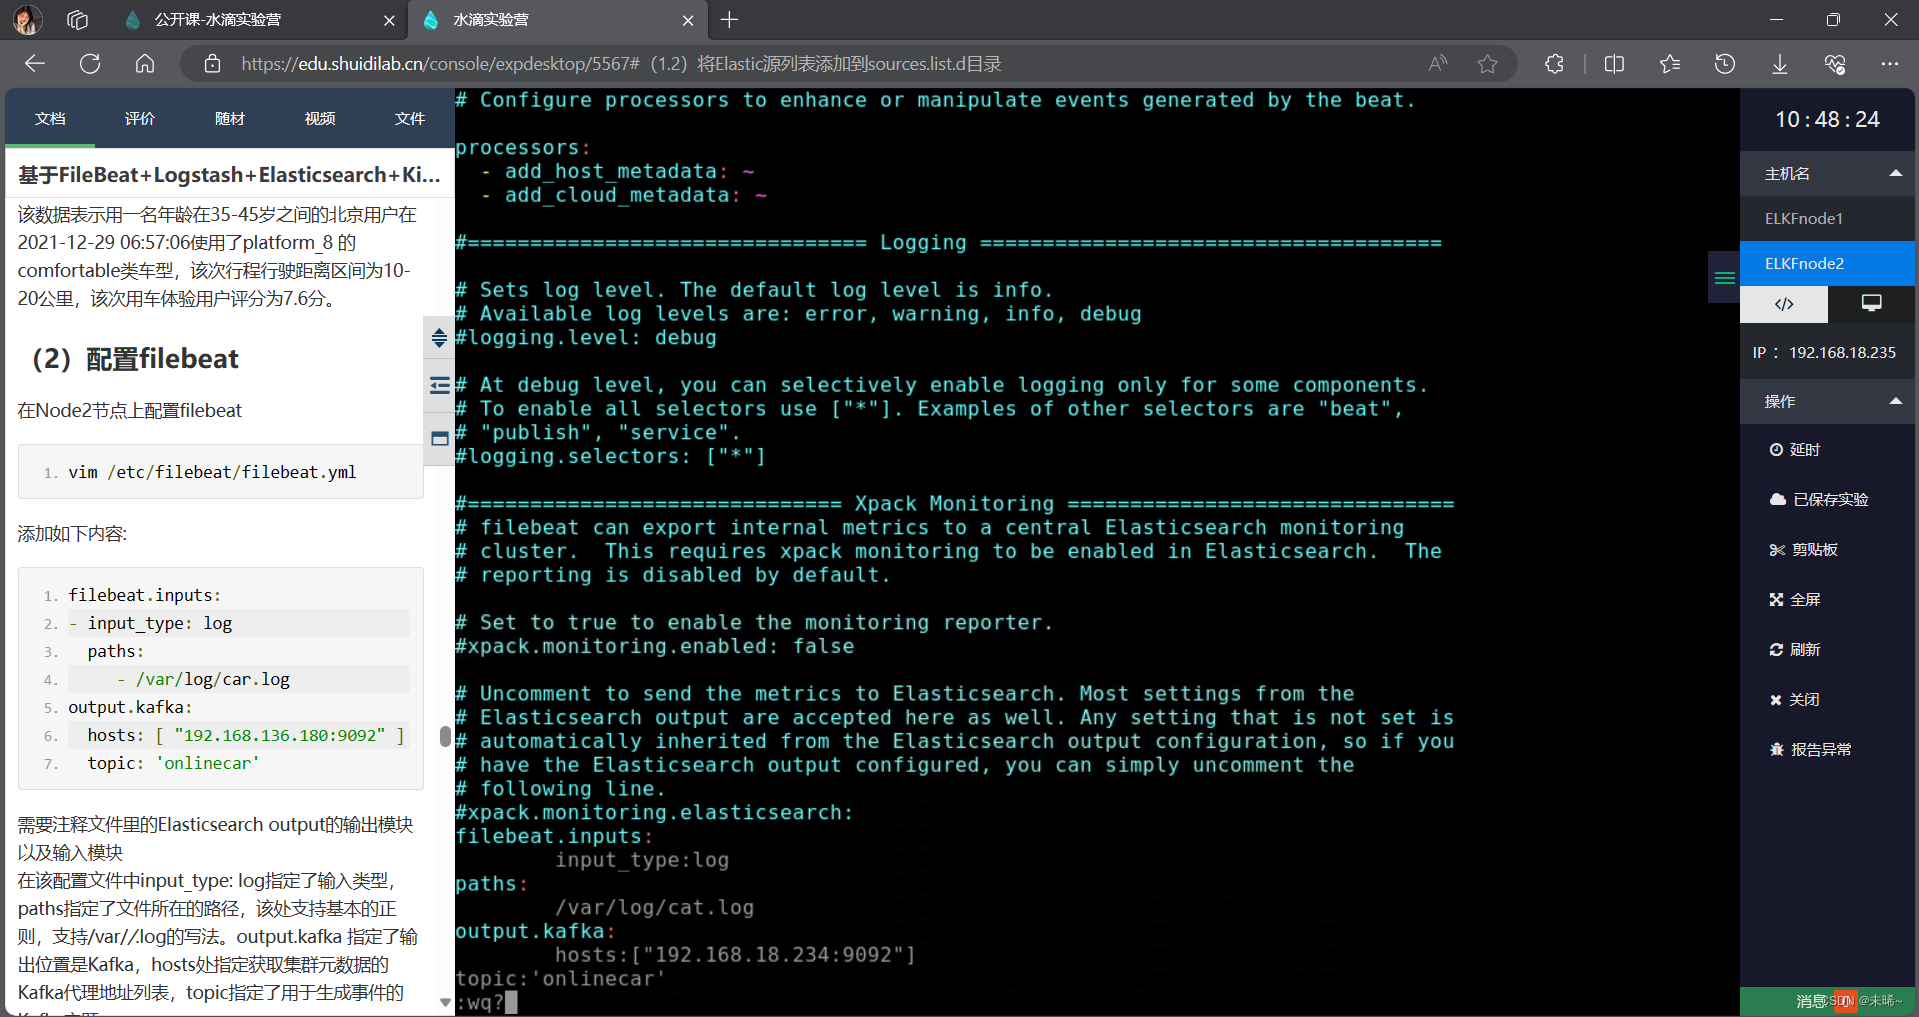Select the 视频 tab
The image size is (1919, 1017).
[320, 118]
